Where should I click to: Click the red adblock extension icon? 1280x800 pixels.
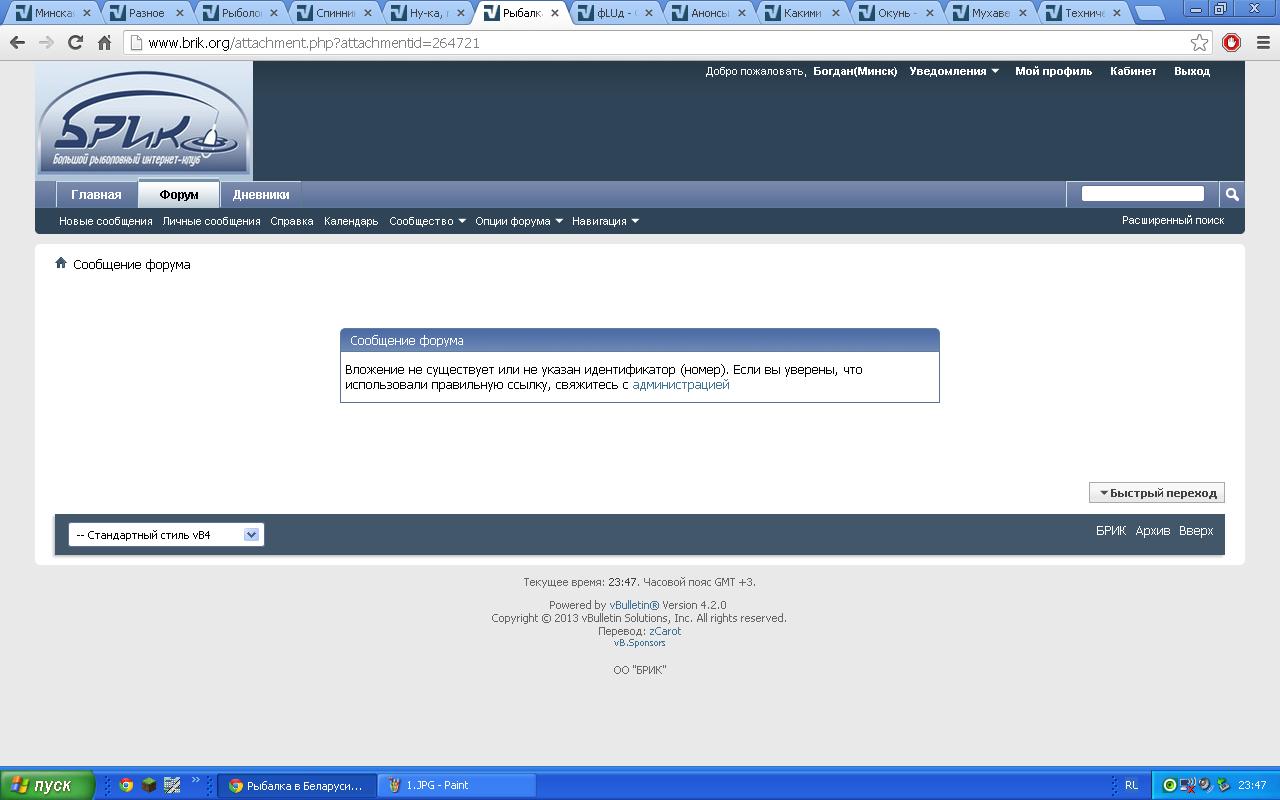click(1232, 43)
